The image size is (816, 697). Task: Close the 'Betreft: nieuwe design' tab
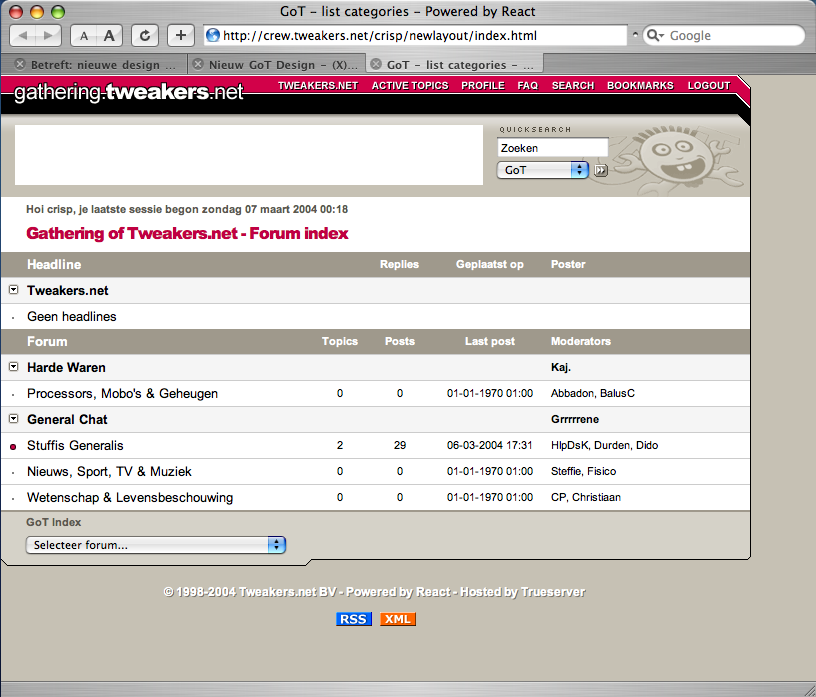pos(20,64)
